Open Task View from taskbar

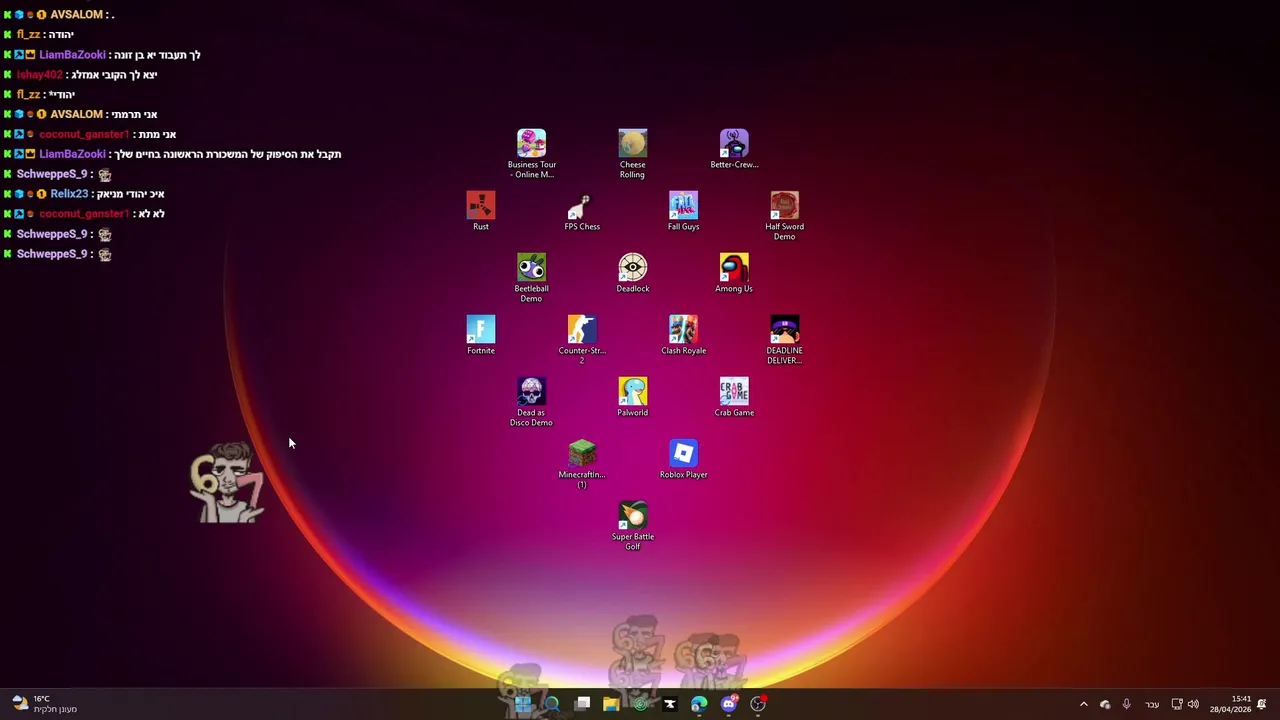click(x=582, y=704)
